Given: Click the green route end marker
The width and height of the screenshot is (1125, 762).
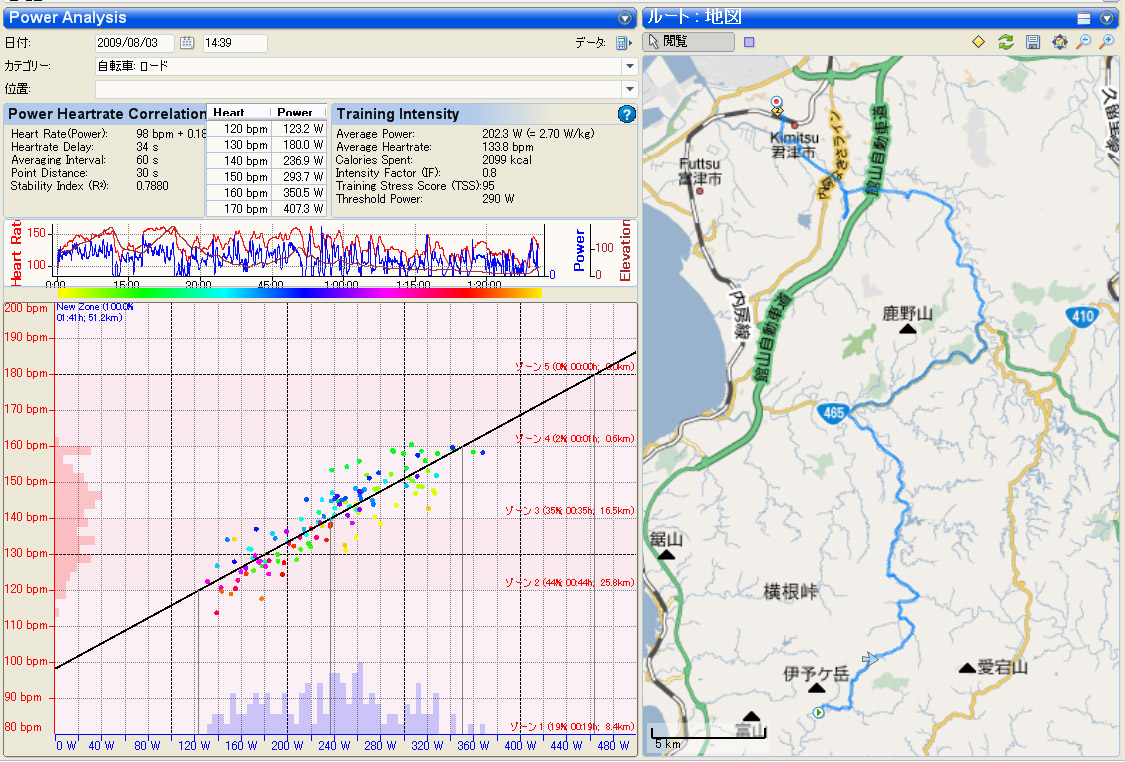Looking at the screenshot, I should [819, 712].
